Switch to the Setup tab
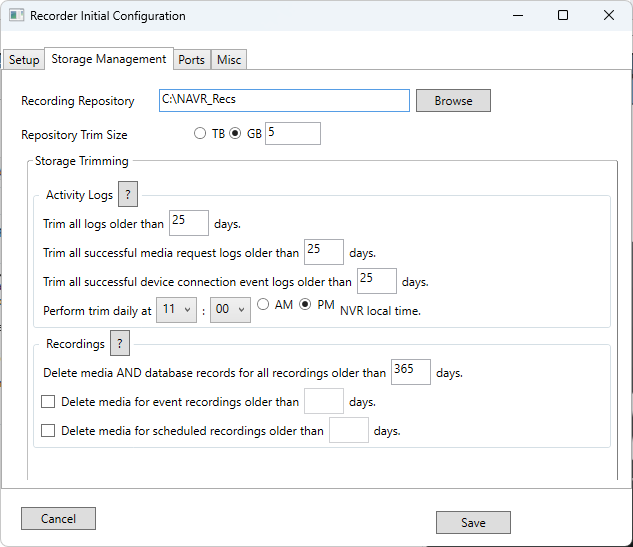Viewport: 633px width, 547px height. point(24,60)
